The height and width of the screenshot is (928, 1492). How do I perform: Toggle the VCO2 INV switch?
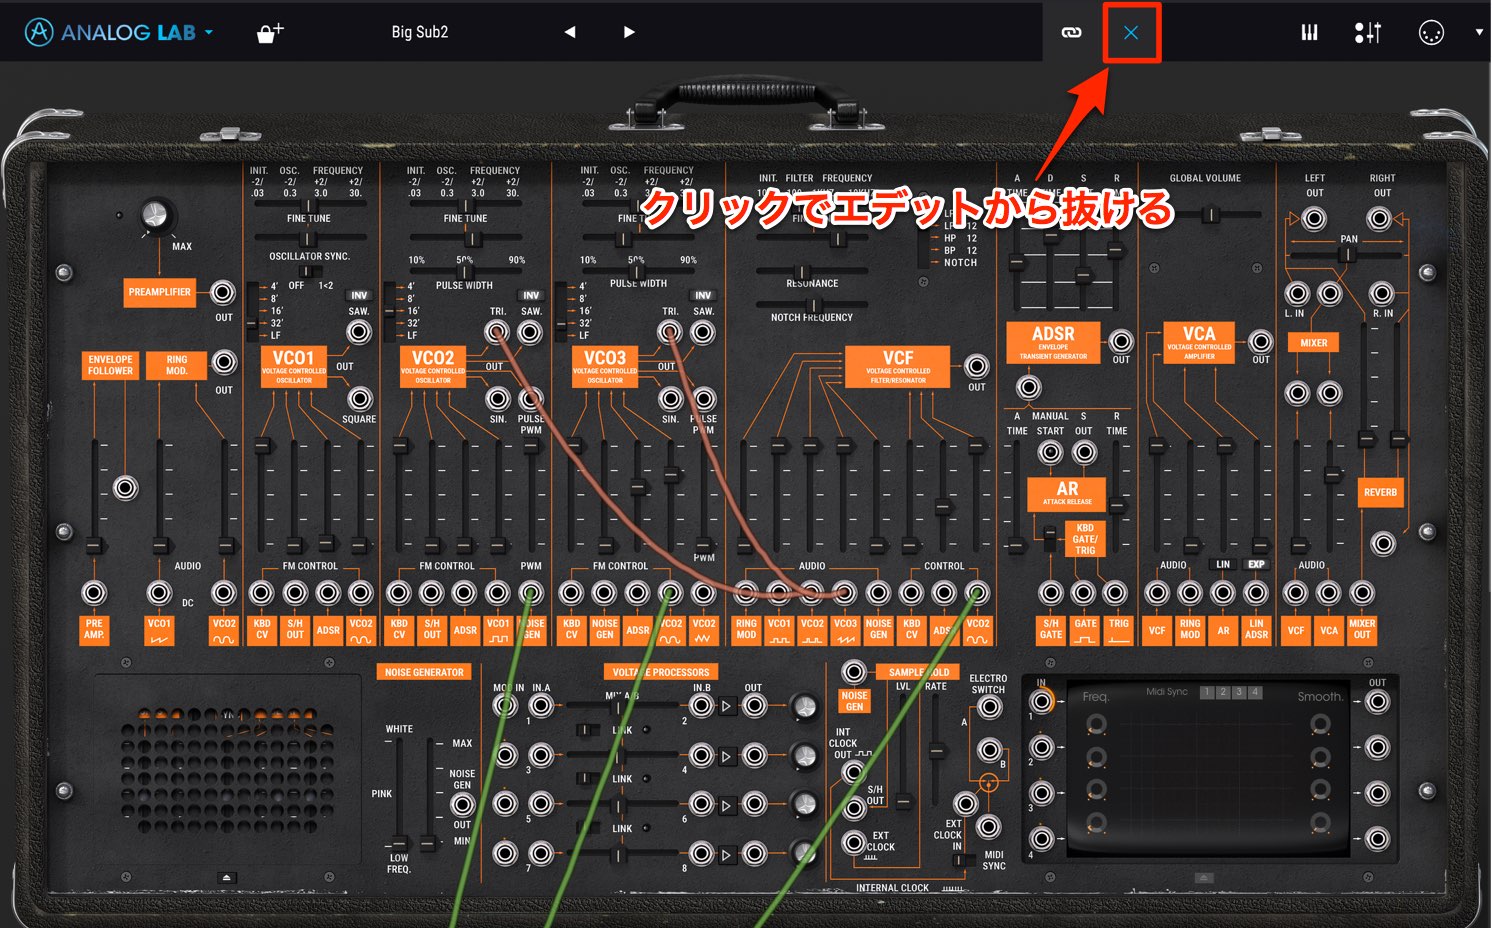click(531, 295)
